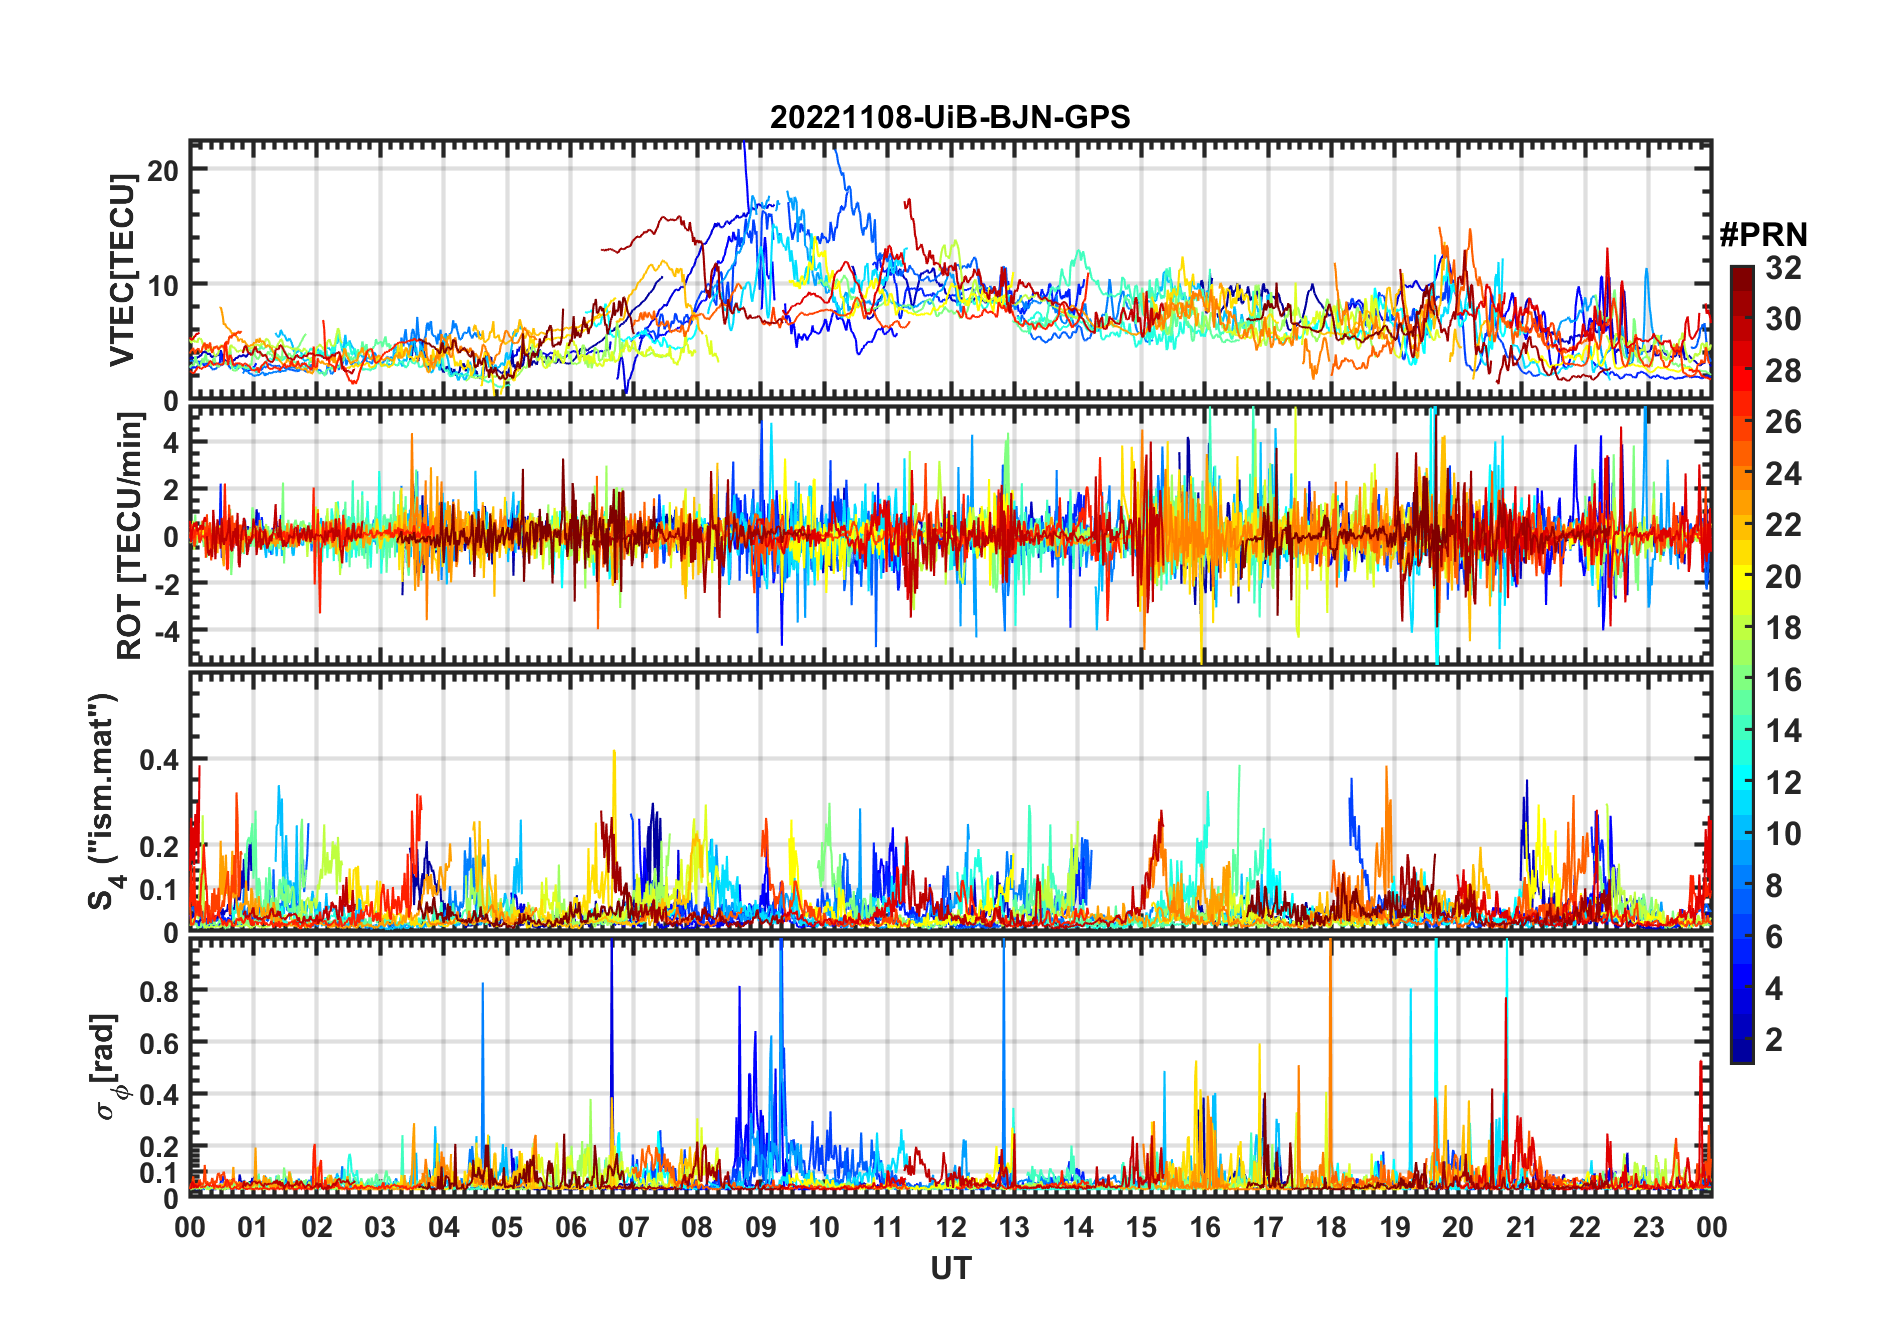Click sigma phi y-axis tick label 0.8
Screen dimensions: 1902x1330
point(159,991)
